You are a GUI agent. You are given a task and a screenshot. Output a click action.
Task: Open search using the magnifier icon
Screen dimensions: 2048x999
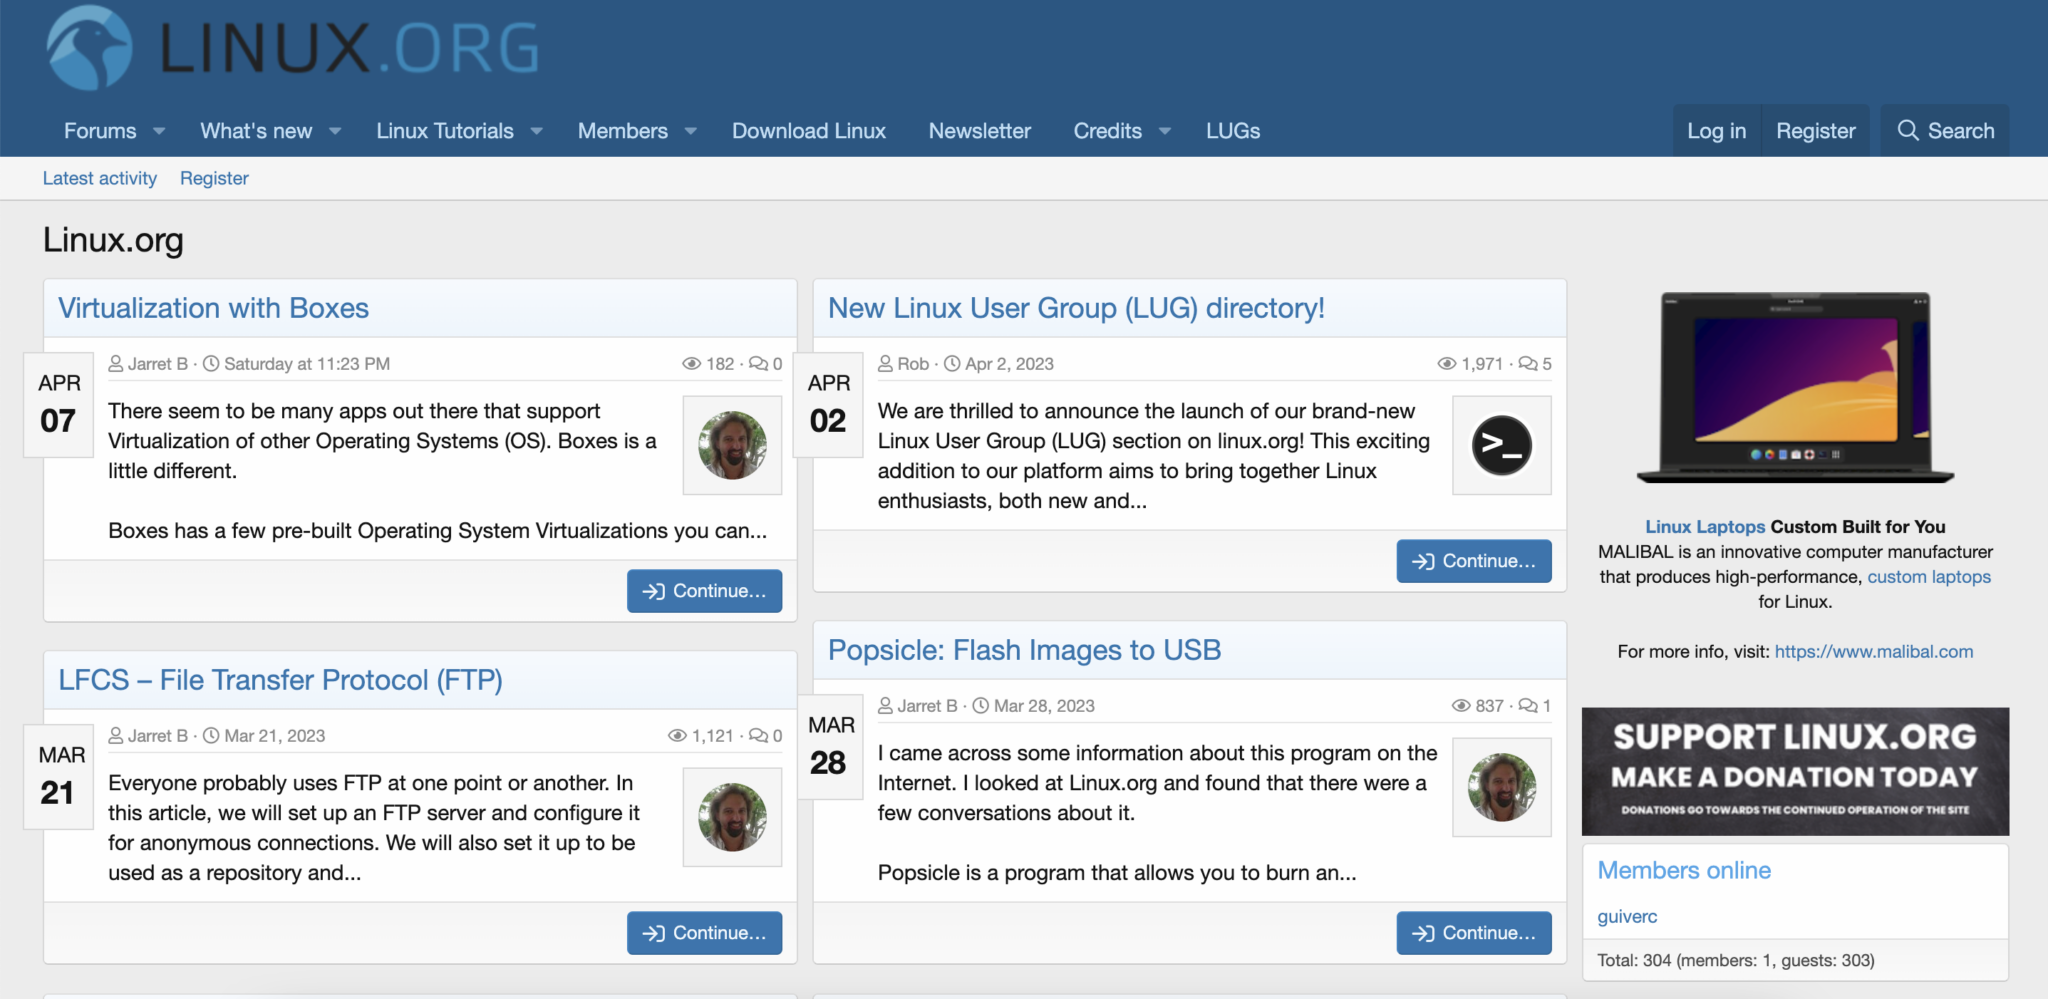1909,130
